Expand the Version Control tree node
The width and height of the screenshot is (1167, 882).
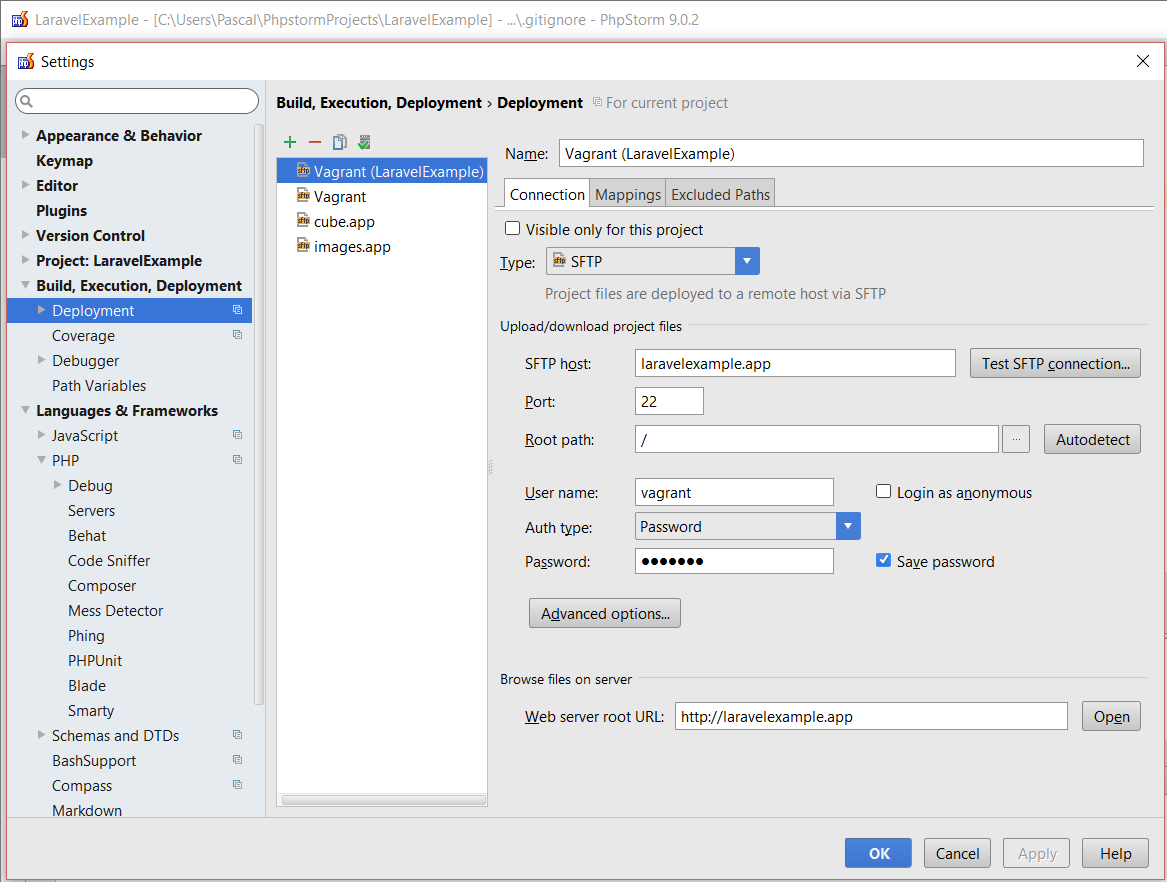point(26,236)
